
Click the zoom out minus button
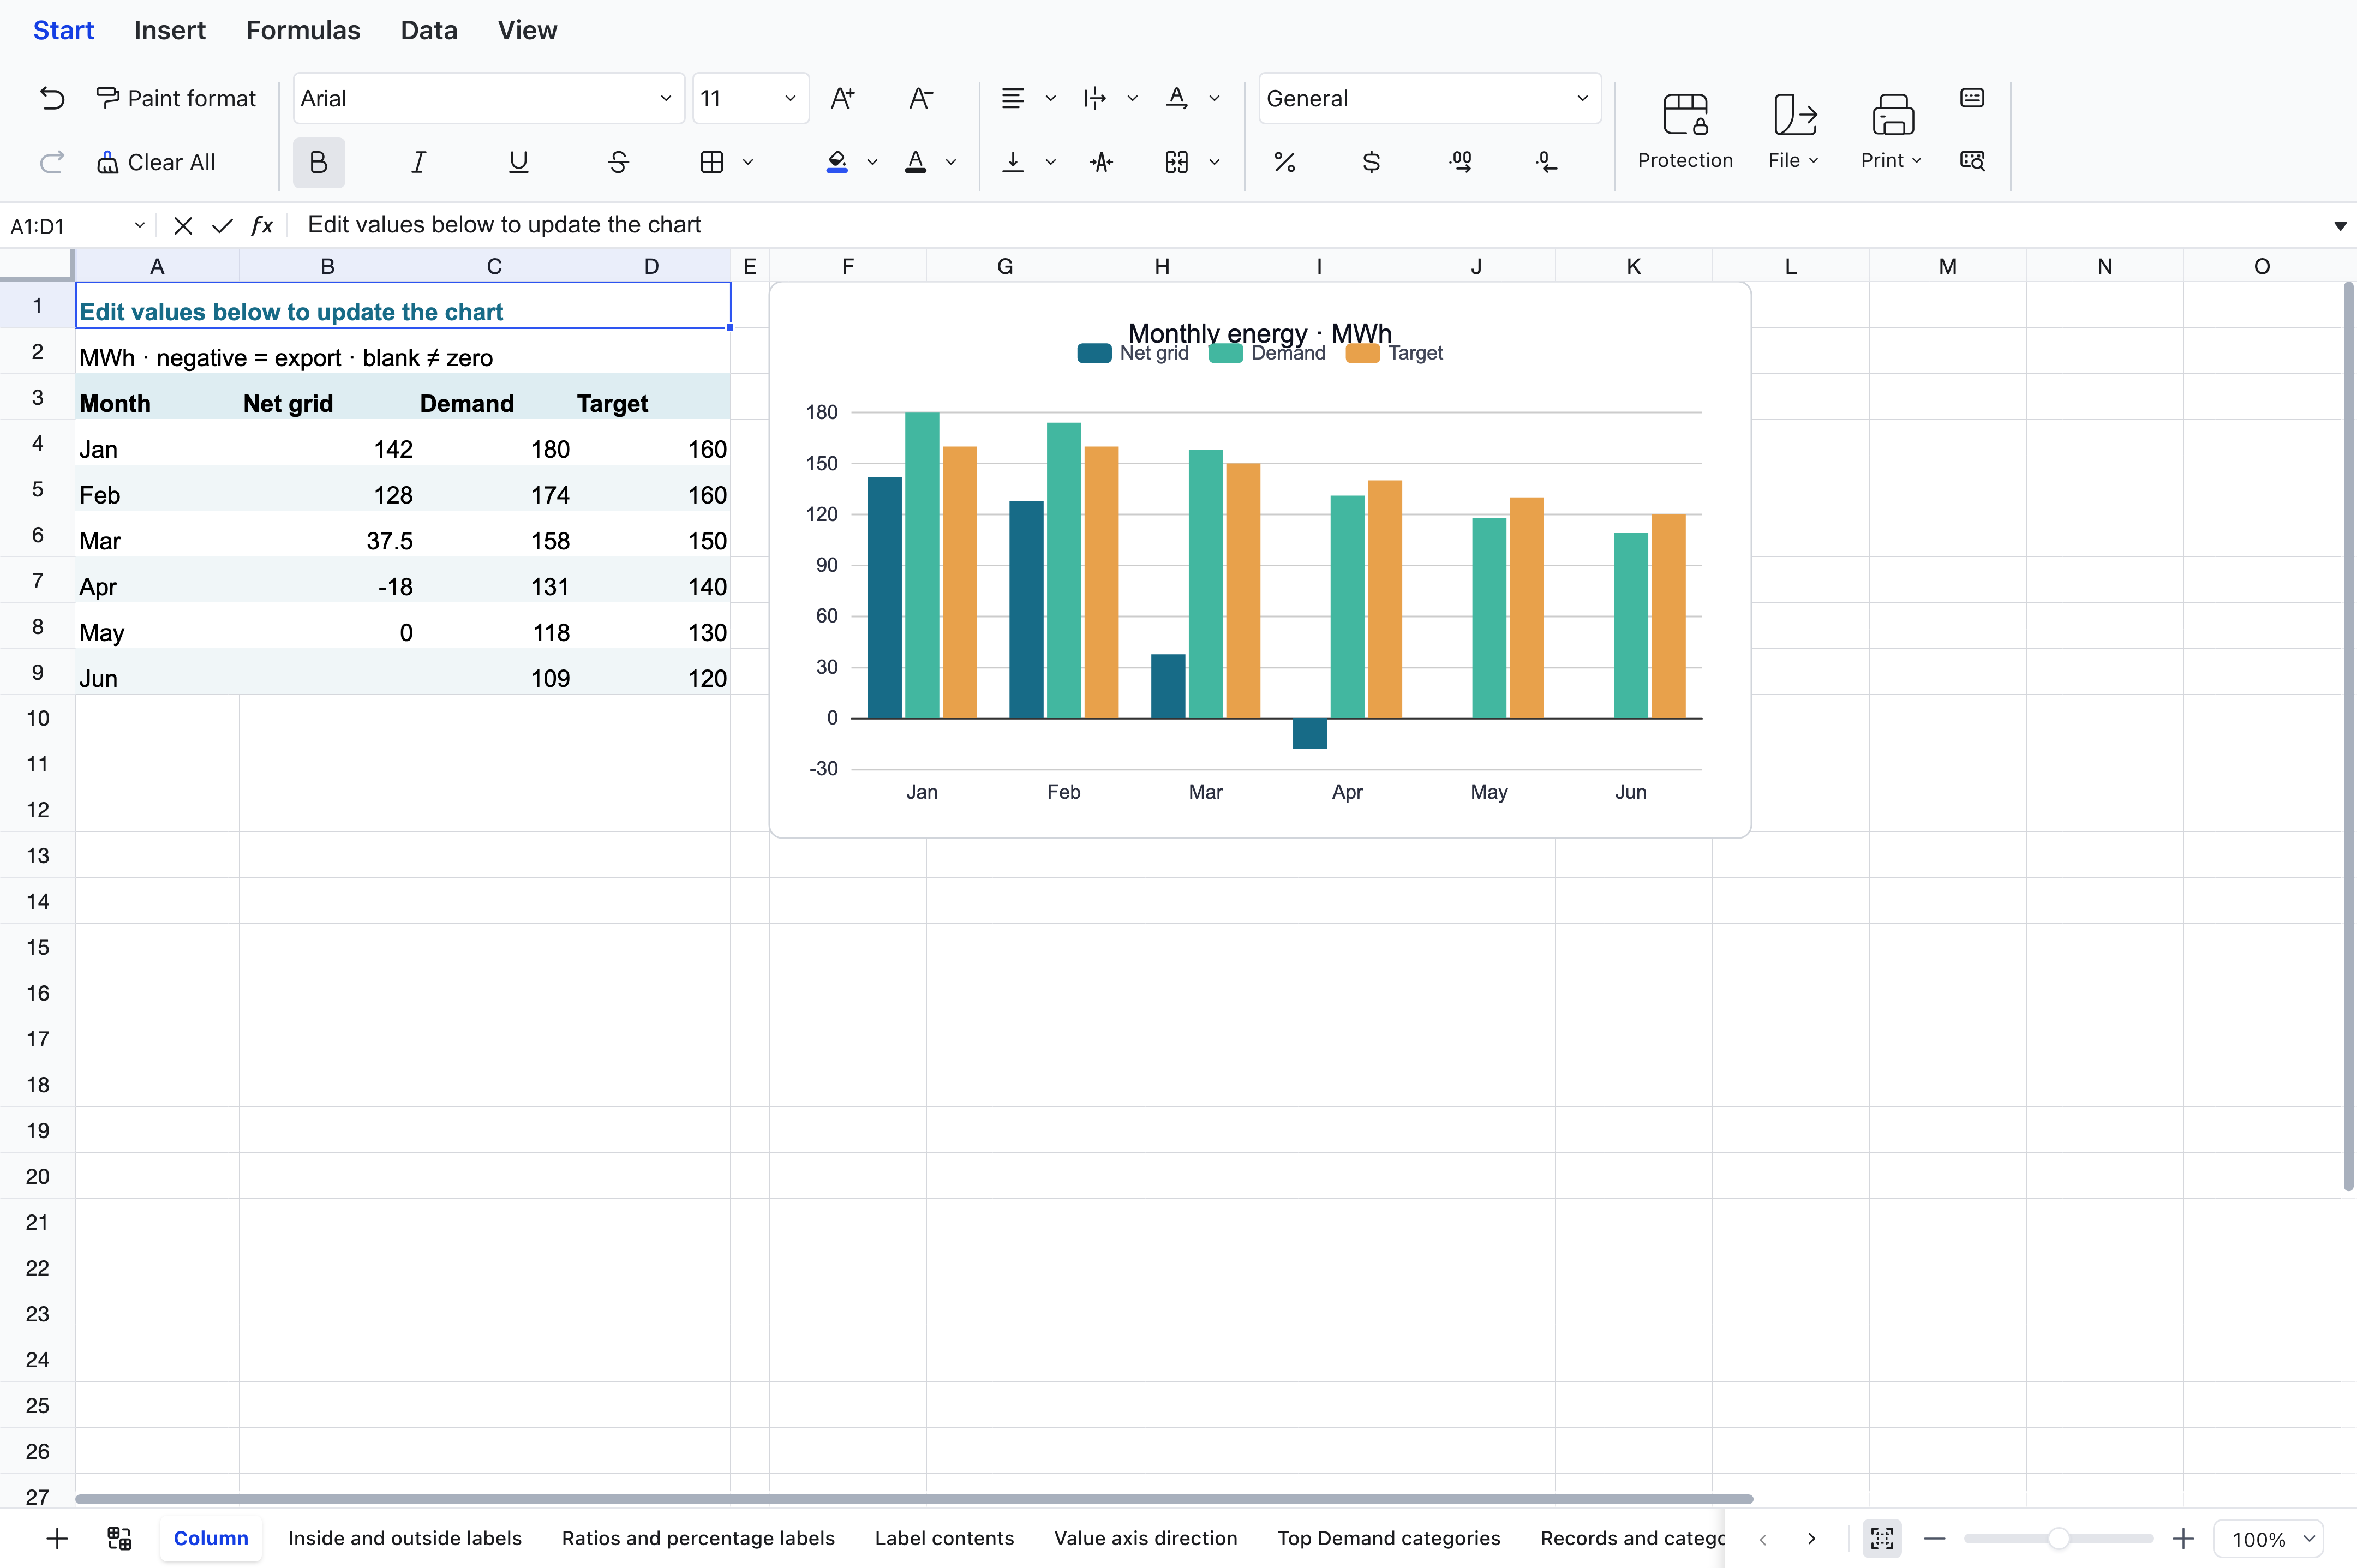(1935, 1538)
